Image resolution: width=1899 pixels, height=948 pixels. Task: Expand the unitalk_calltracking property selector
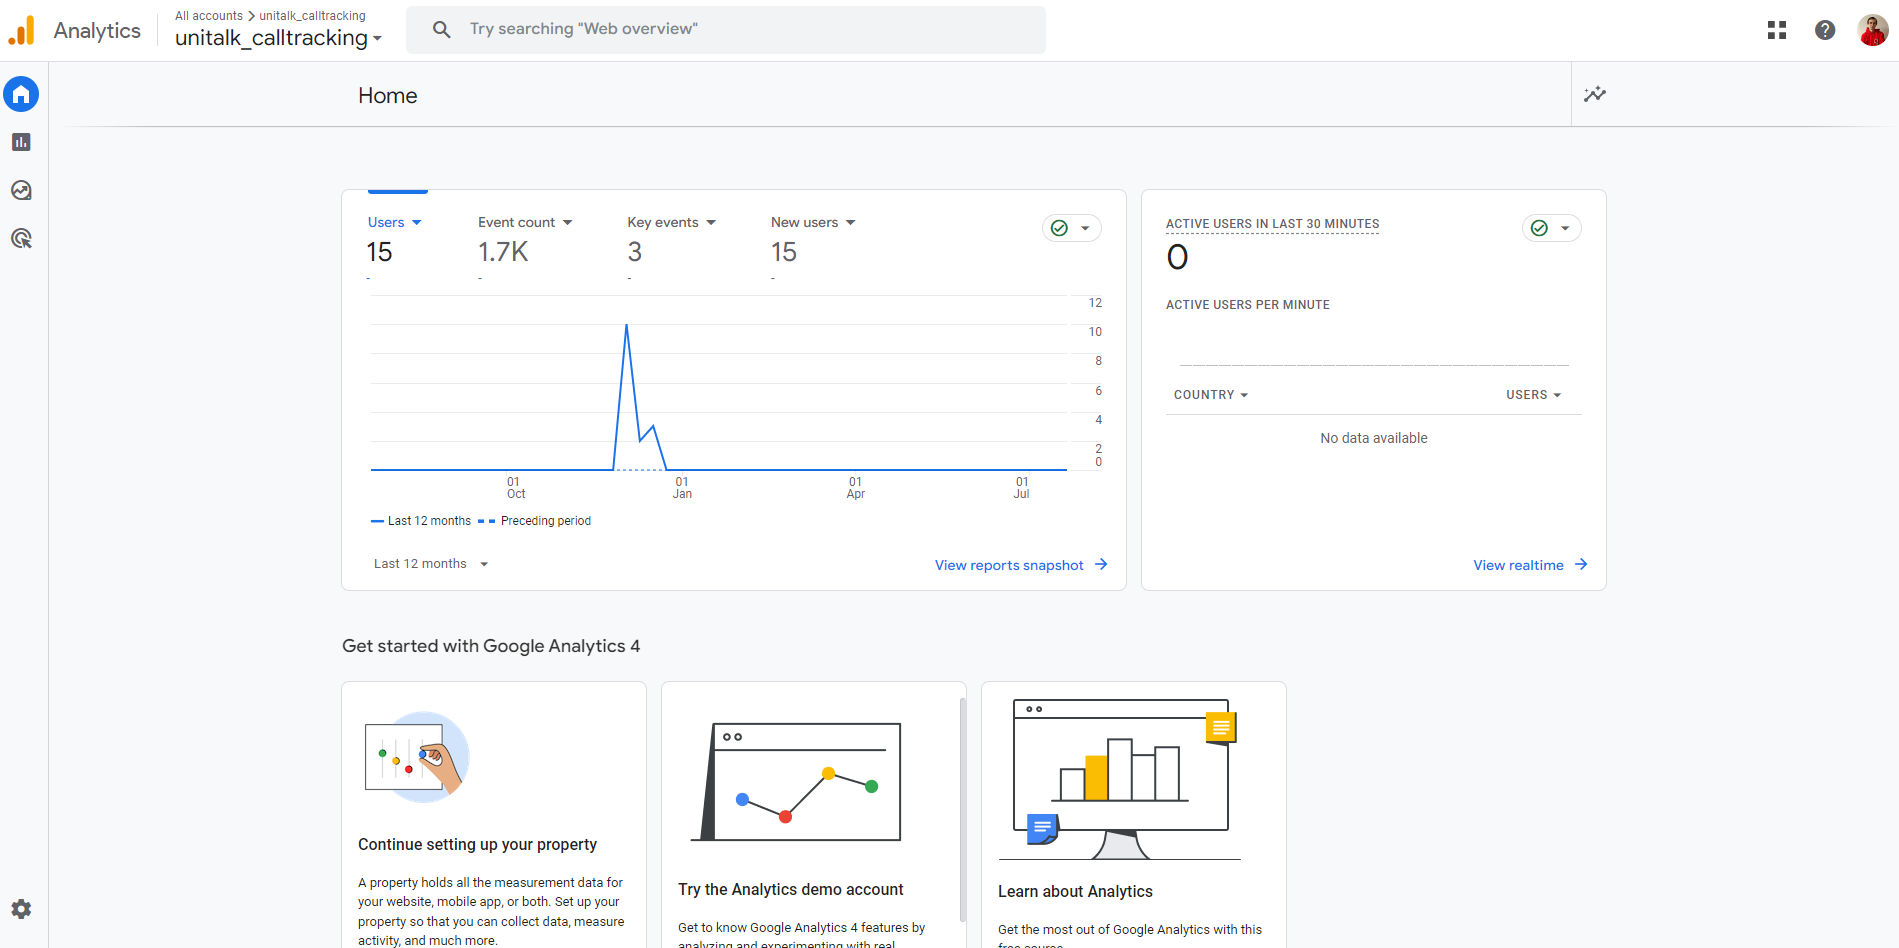(x=278, y=38)
